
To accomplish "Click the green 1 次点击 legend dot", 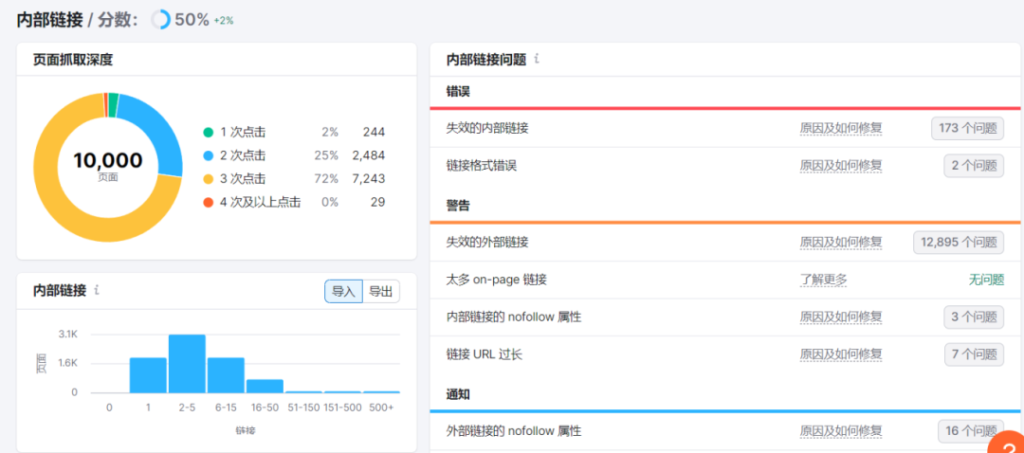I will tap(208, 132).
